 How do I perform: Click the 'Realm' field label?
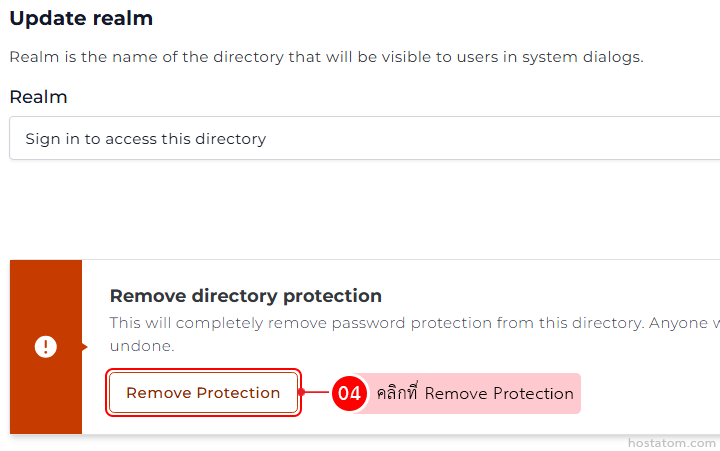click(38, 97)
